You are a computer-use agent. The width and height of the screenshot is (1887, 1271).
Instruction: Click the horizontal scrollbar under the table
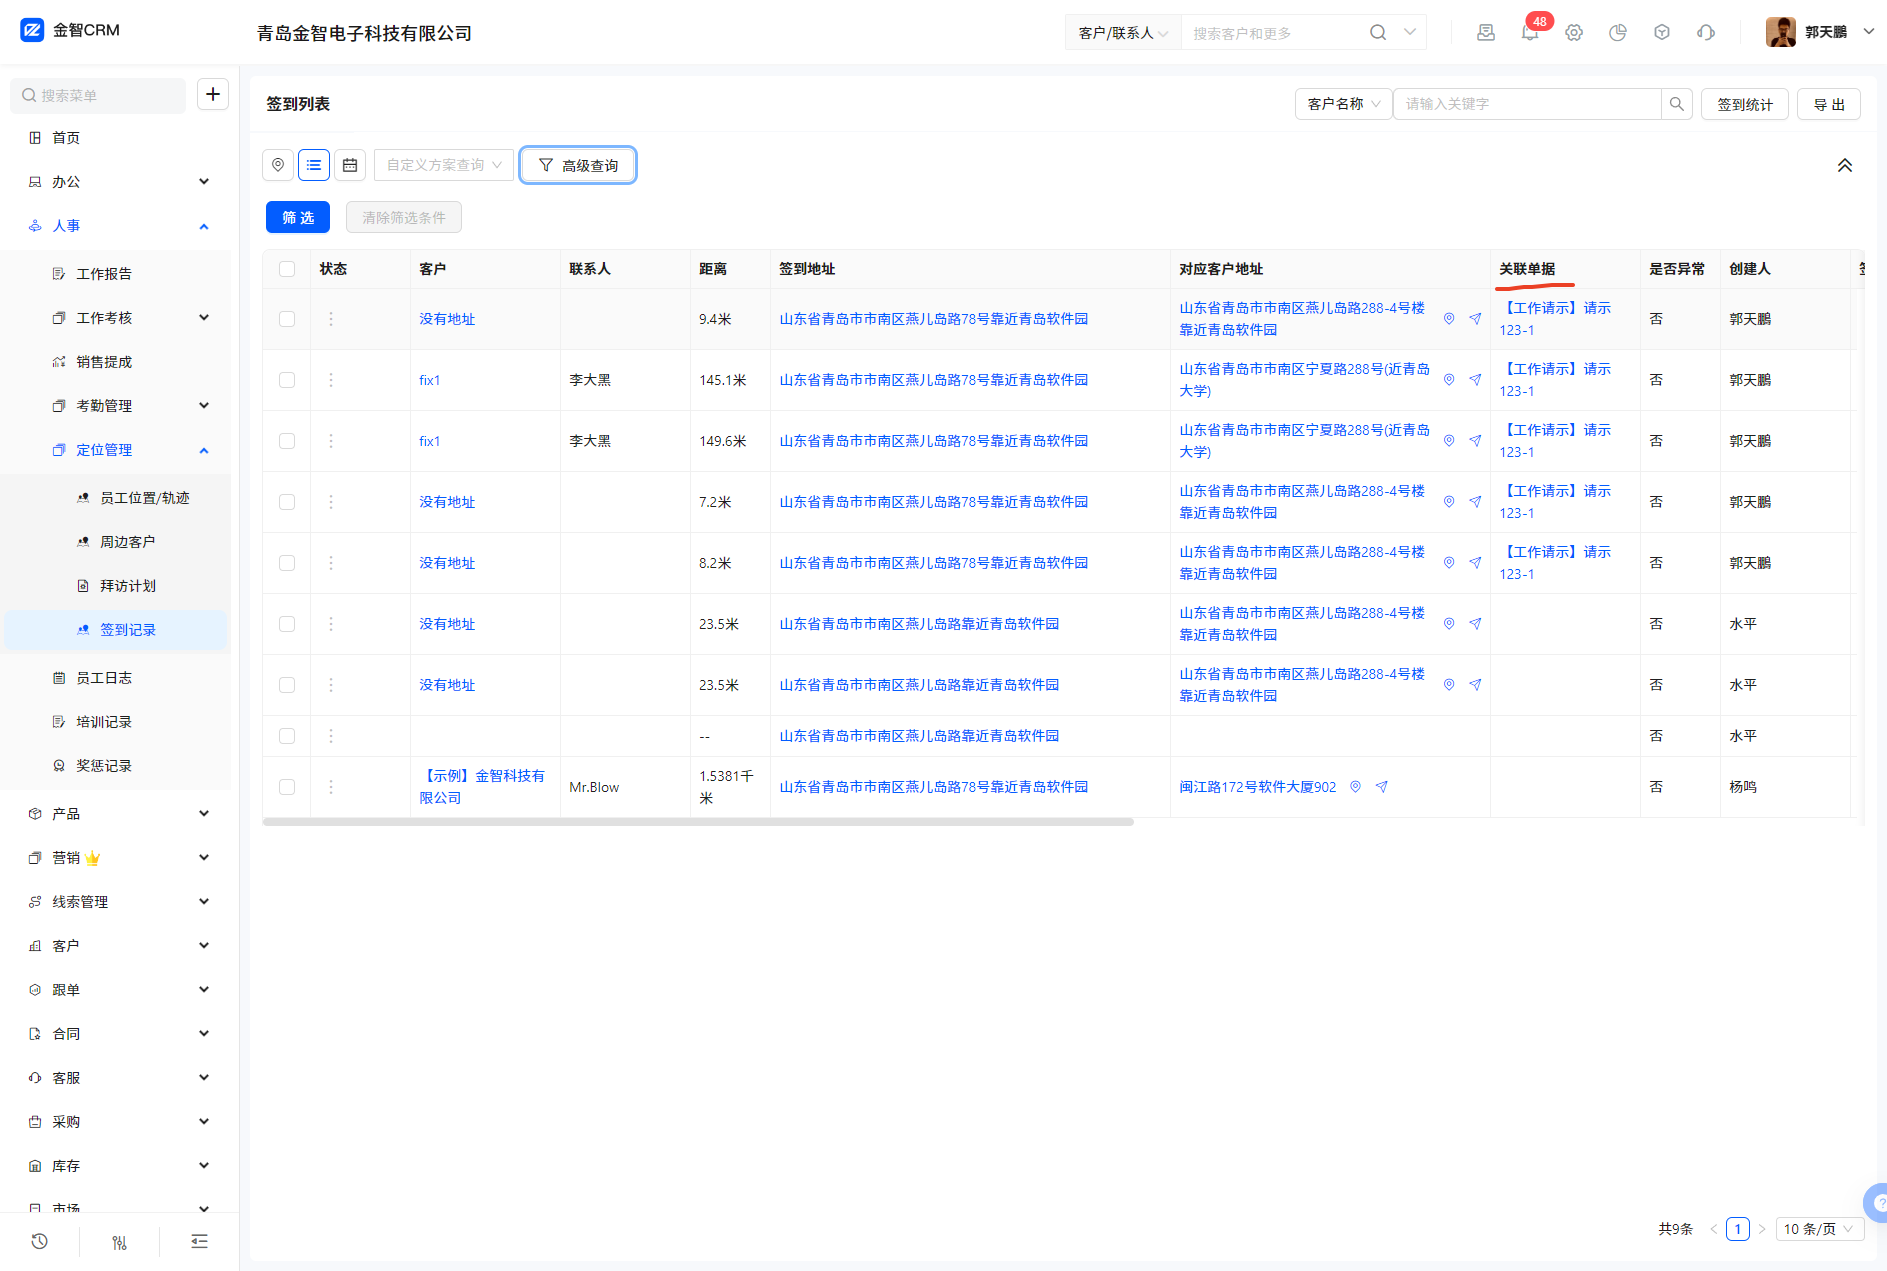coord(698,822)
